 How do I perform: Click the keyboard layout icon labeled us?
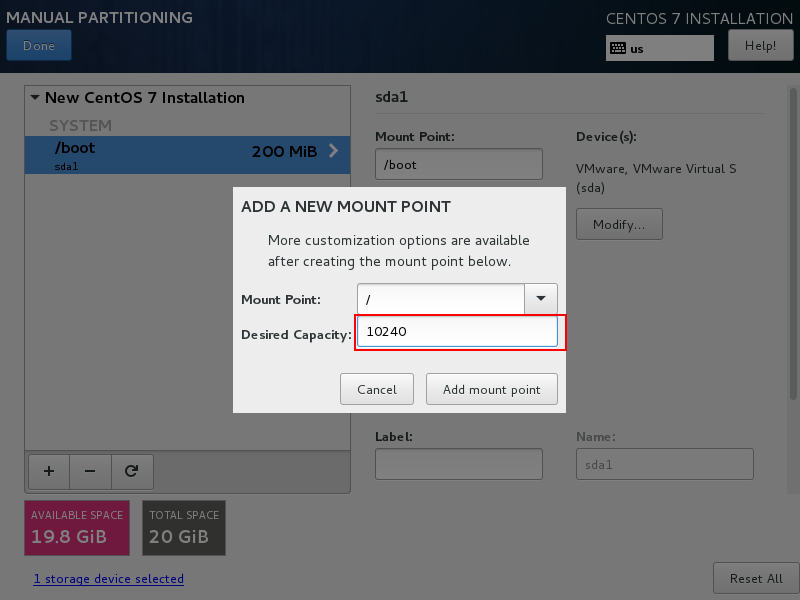[x=618, y=48]
